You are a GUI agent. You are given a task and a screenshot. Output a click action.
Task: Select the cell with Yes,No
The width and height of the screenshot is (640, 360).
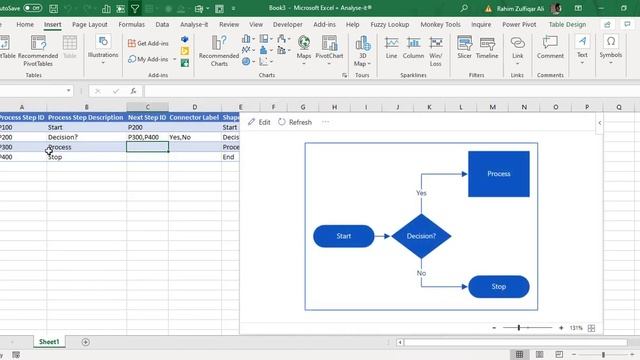pyautogui.click(x=195, y=137)
